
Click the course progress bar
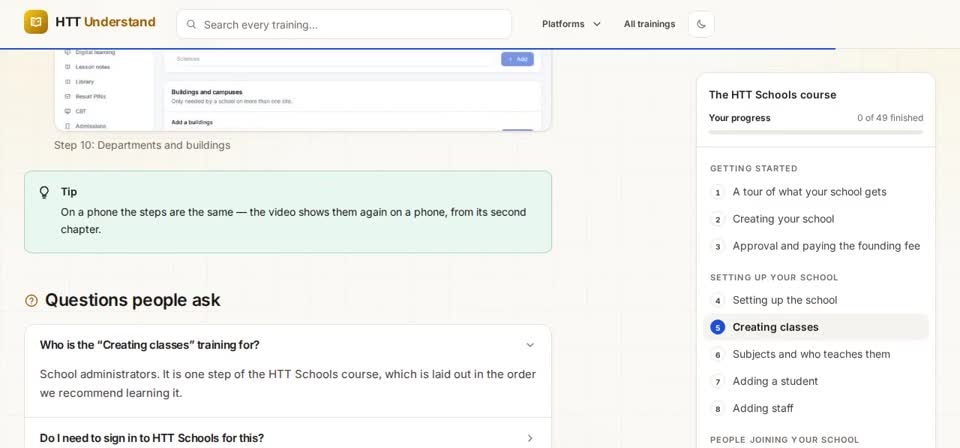tap(816, 132)
